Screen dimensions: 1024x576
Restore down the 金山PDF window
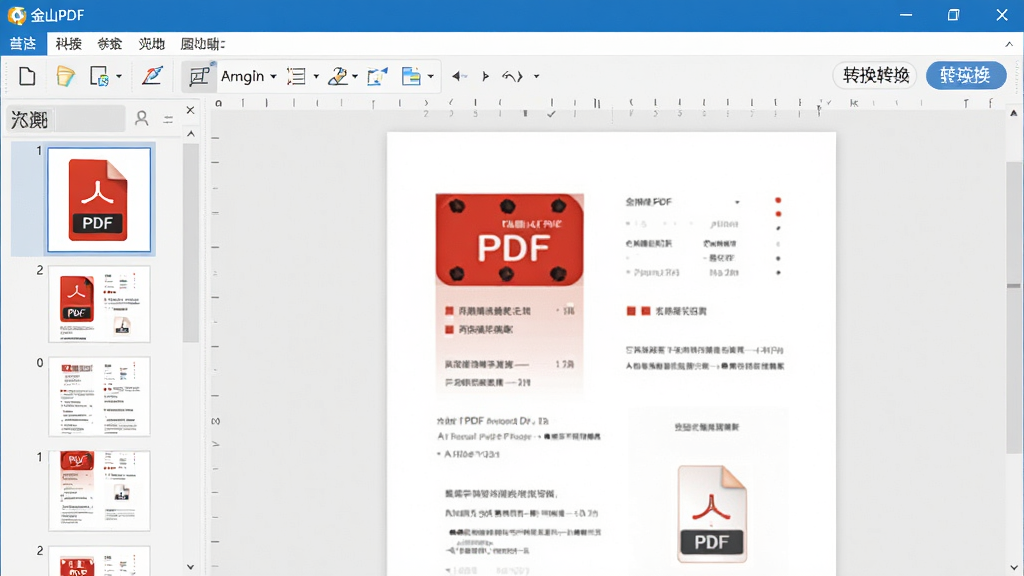click(x=953, y=15)
